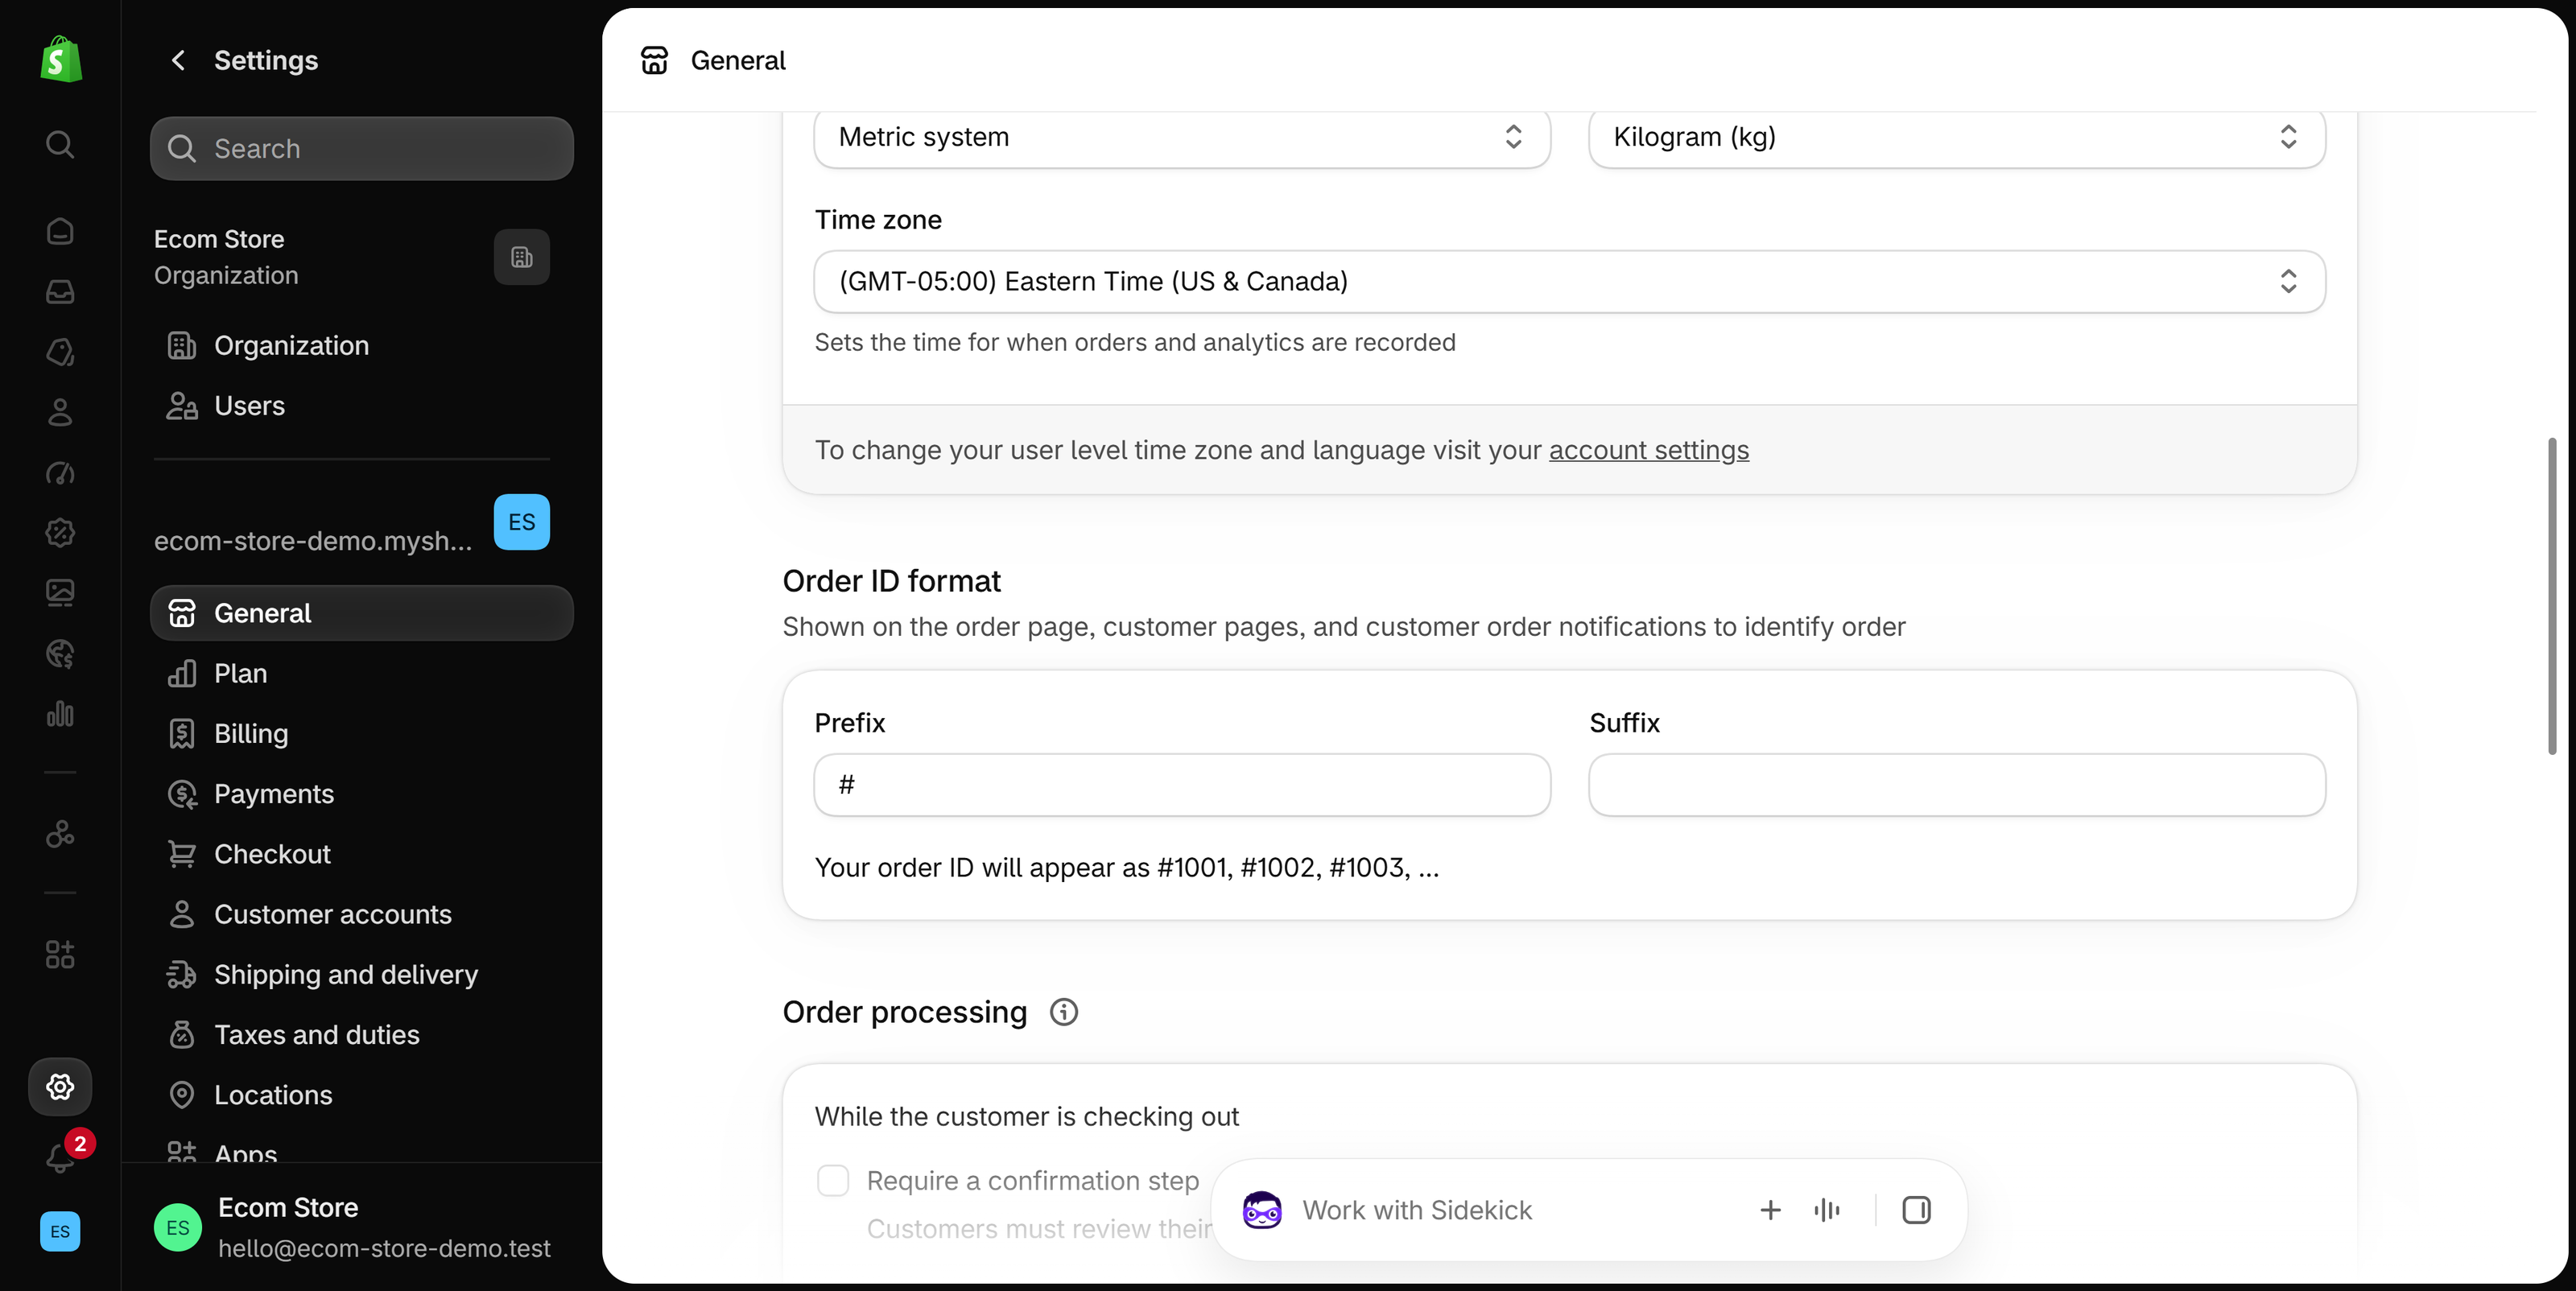2576x1291 pixels.
Task: Open Marketing icon in left rail
Action: point(60,472)
